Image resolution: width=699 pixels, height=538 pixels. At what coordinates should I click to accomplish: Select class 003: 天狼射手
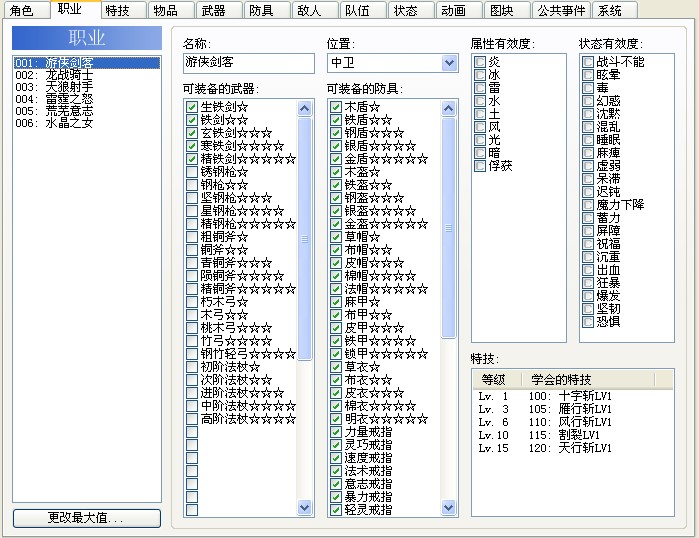pyautogui.click(x=87, y=87)
